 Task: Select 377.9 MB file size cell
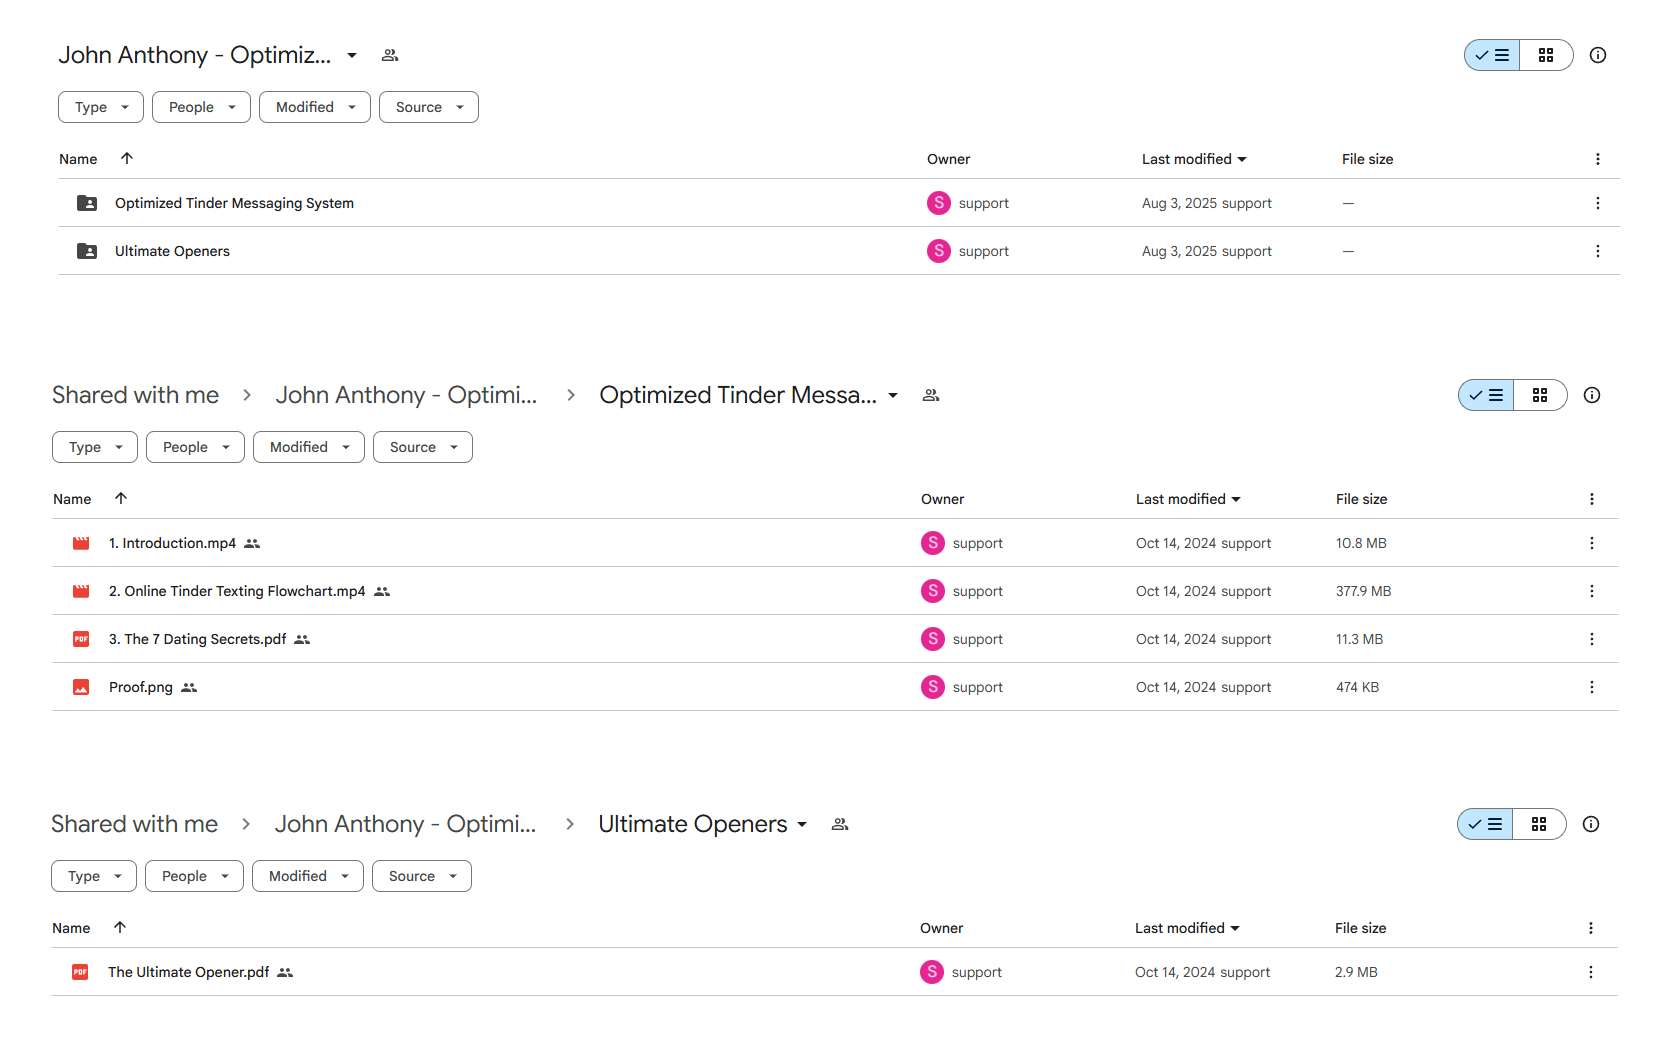[x=1364, y=591]
